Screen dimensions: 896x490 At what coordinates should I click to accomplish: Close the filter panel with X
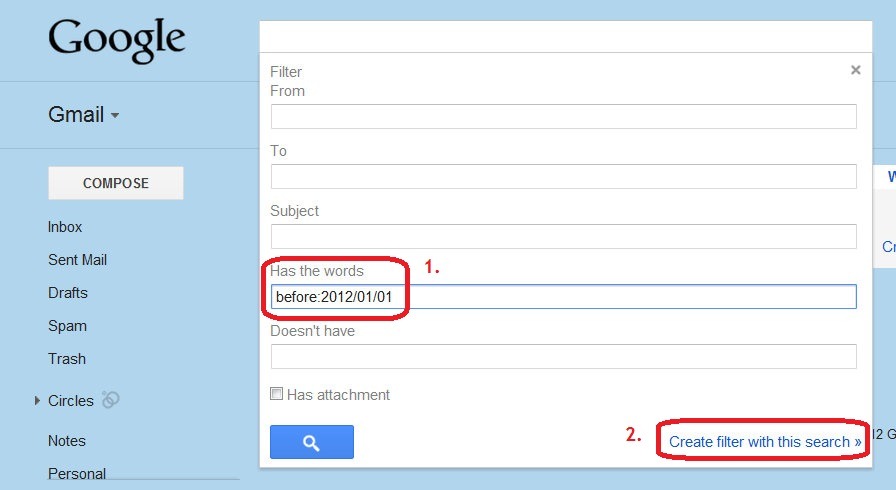tap(855, 70)
